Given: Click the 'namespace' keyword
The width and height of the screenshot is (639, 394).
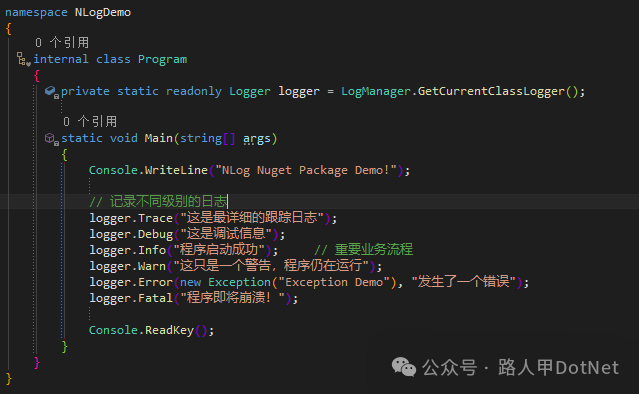Looking at the screenshot, I should [36, 12].
